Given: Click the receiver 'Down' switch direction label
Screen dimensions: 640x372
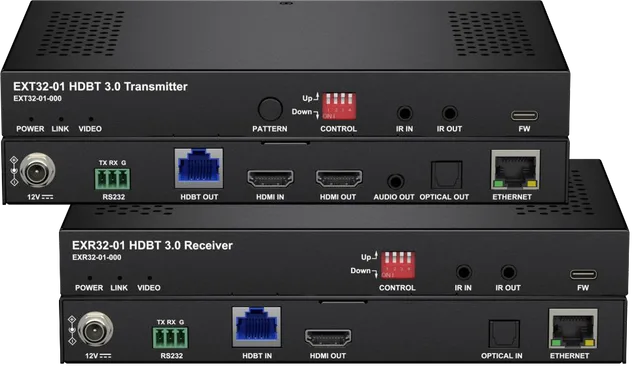Looking at the screenshot, I should coord(360,270).
